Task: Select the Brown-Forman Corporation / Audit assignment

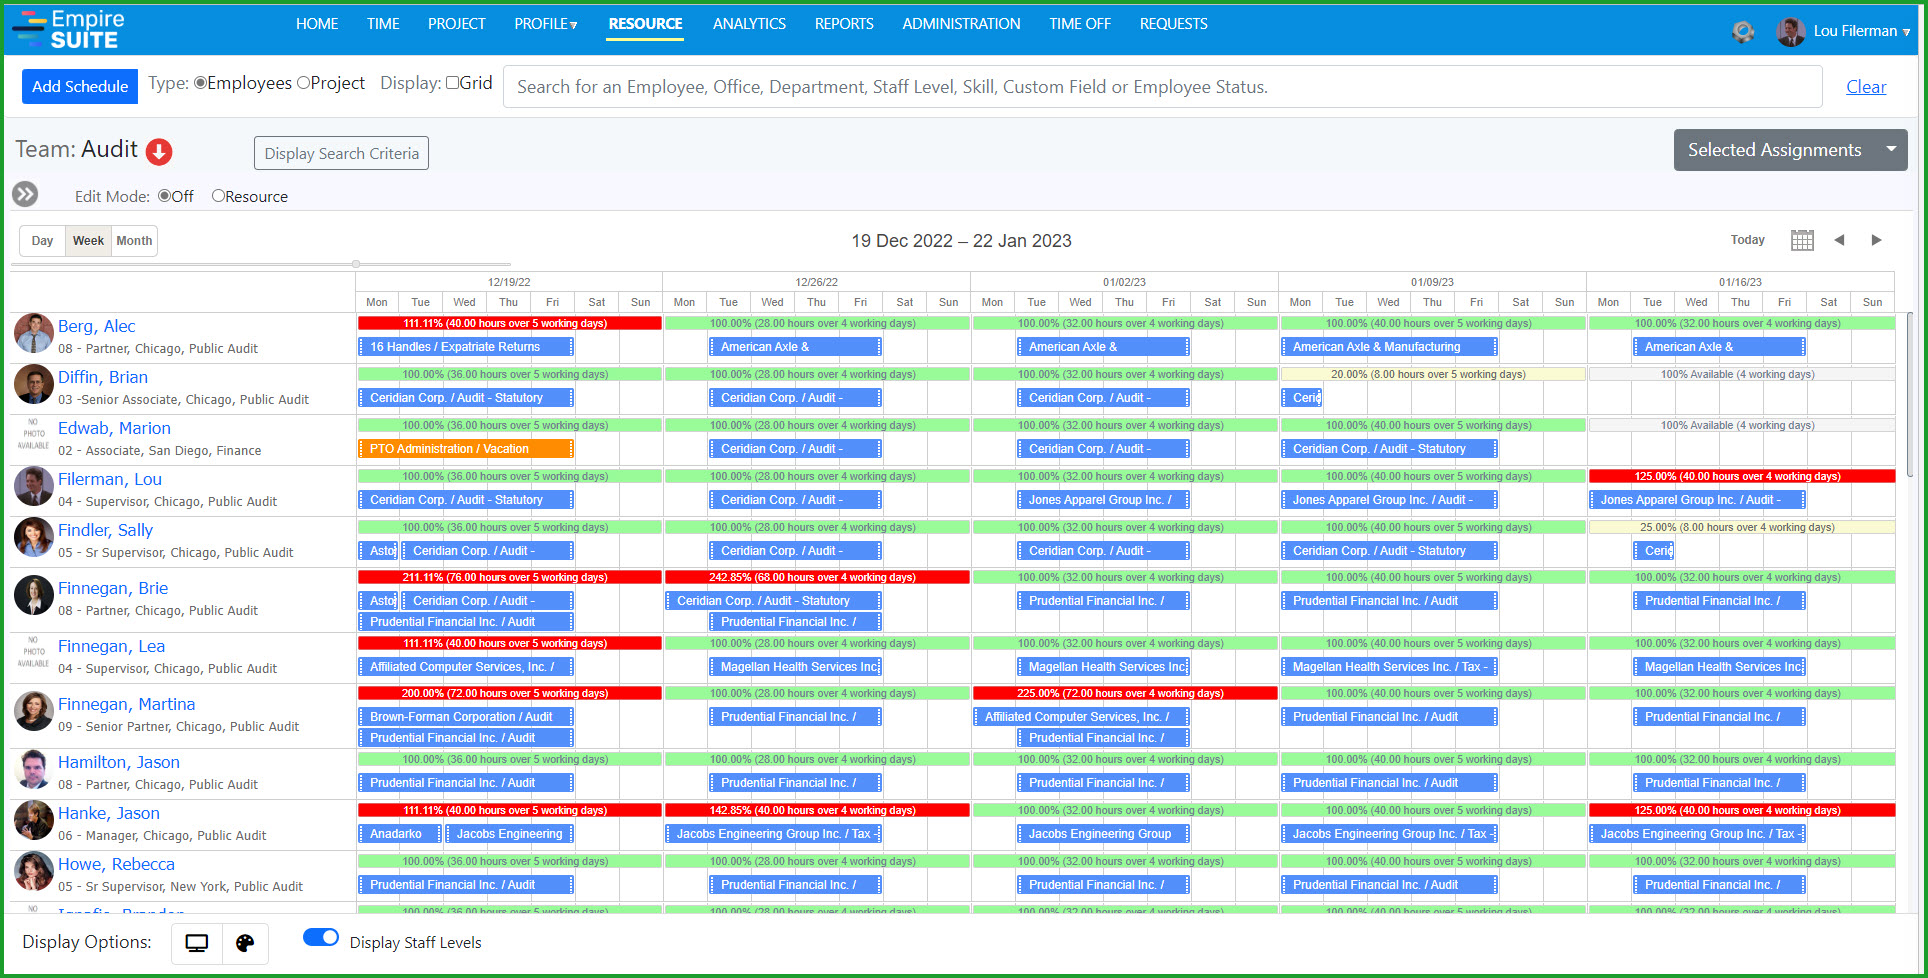Action: pos(466,717)
